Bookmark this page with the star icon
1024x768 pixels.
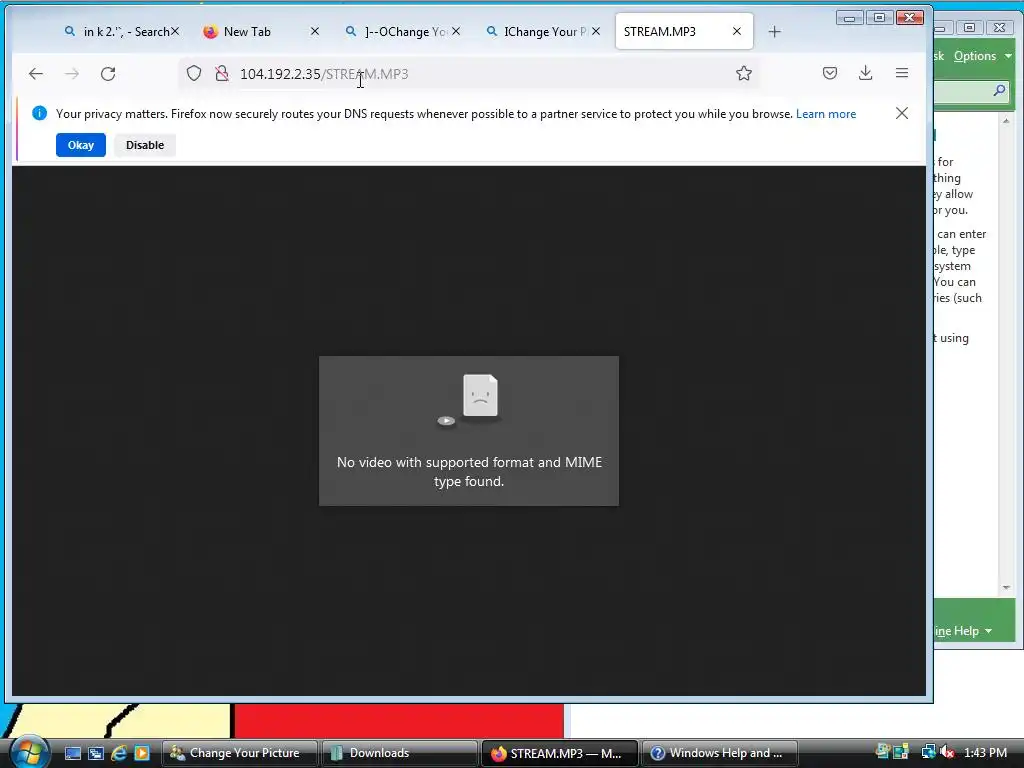pos(744,73)
